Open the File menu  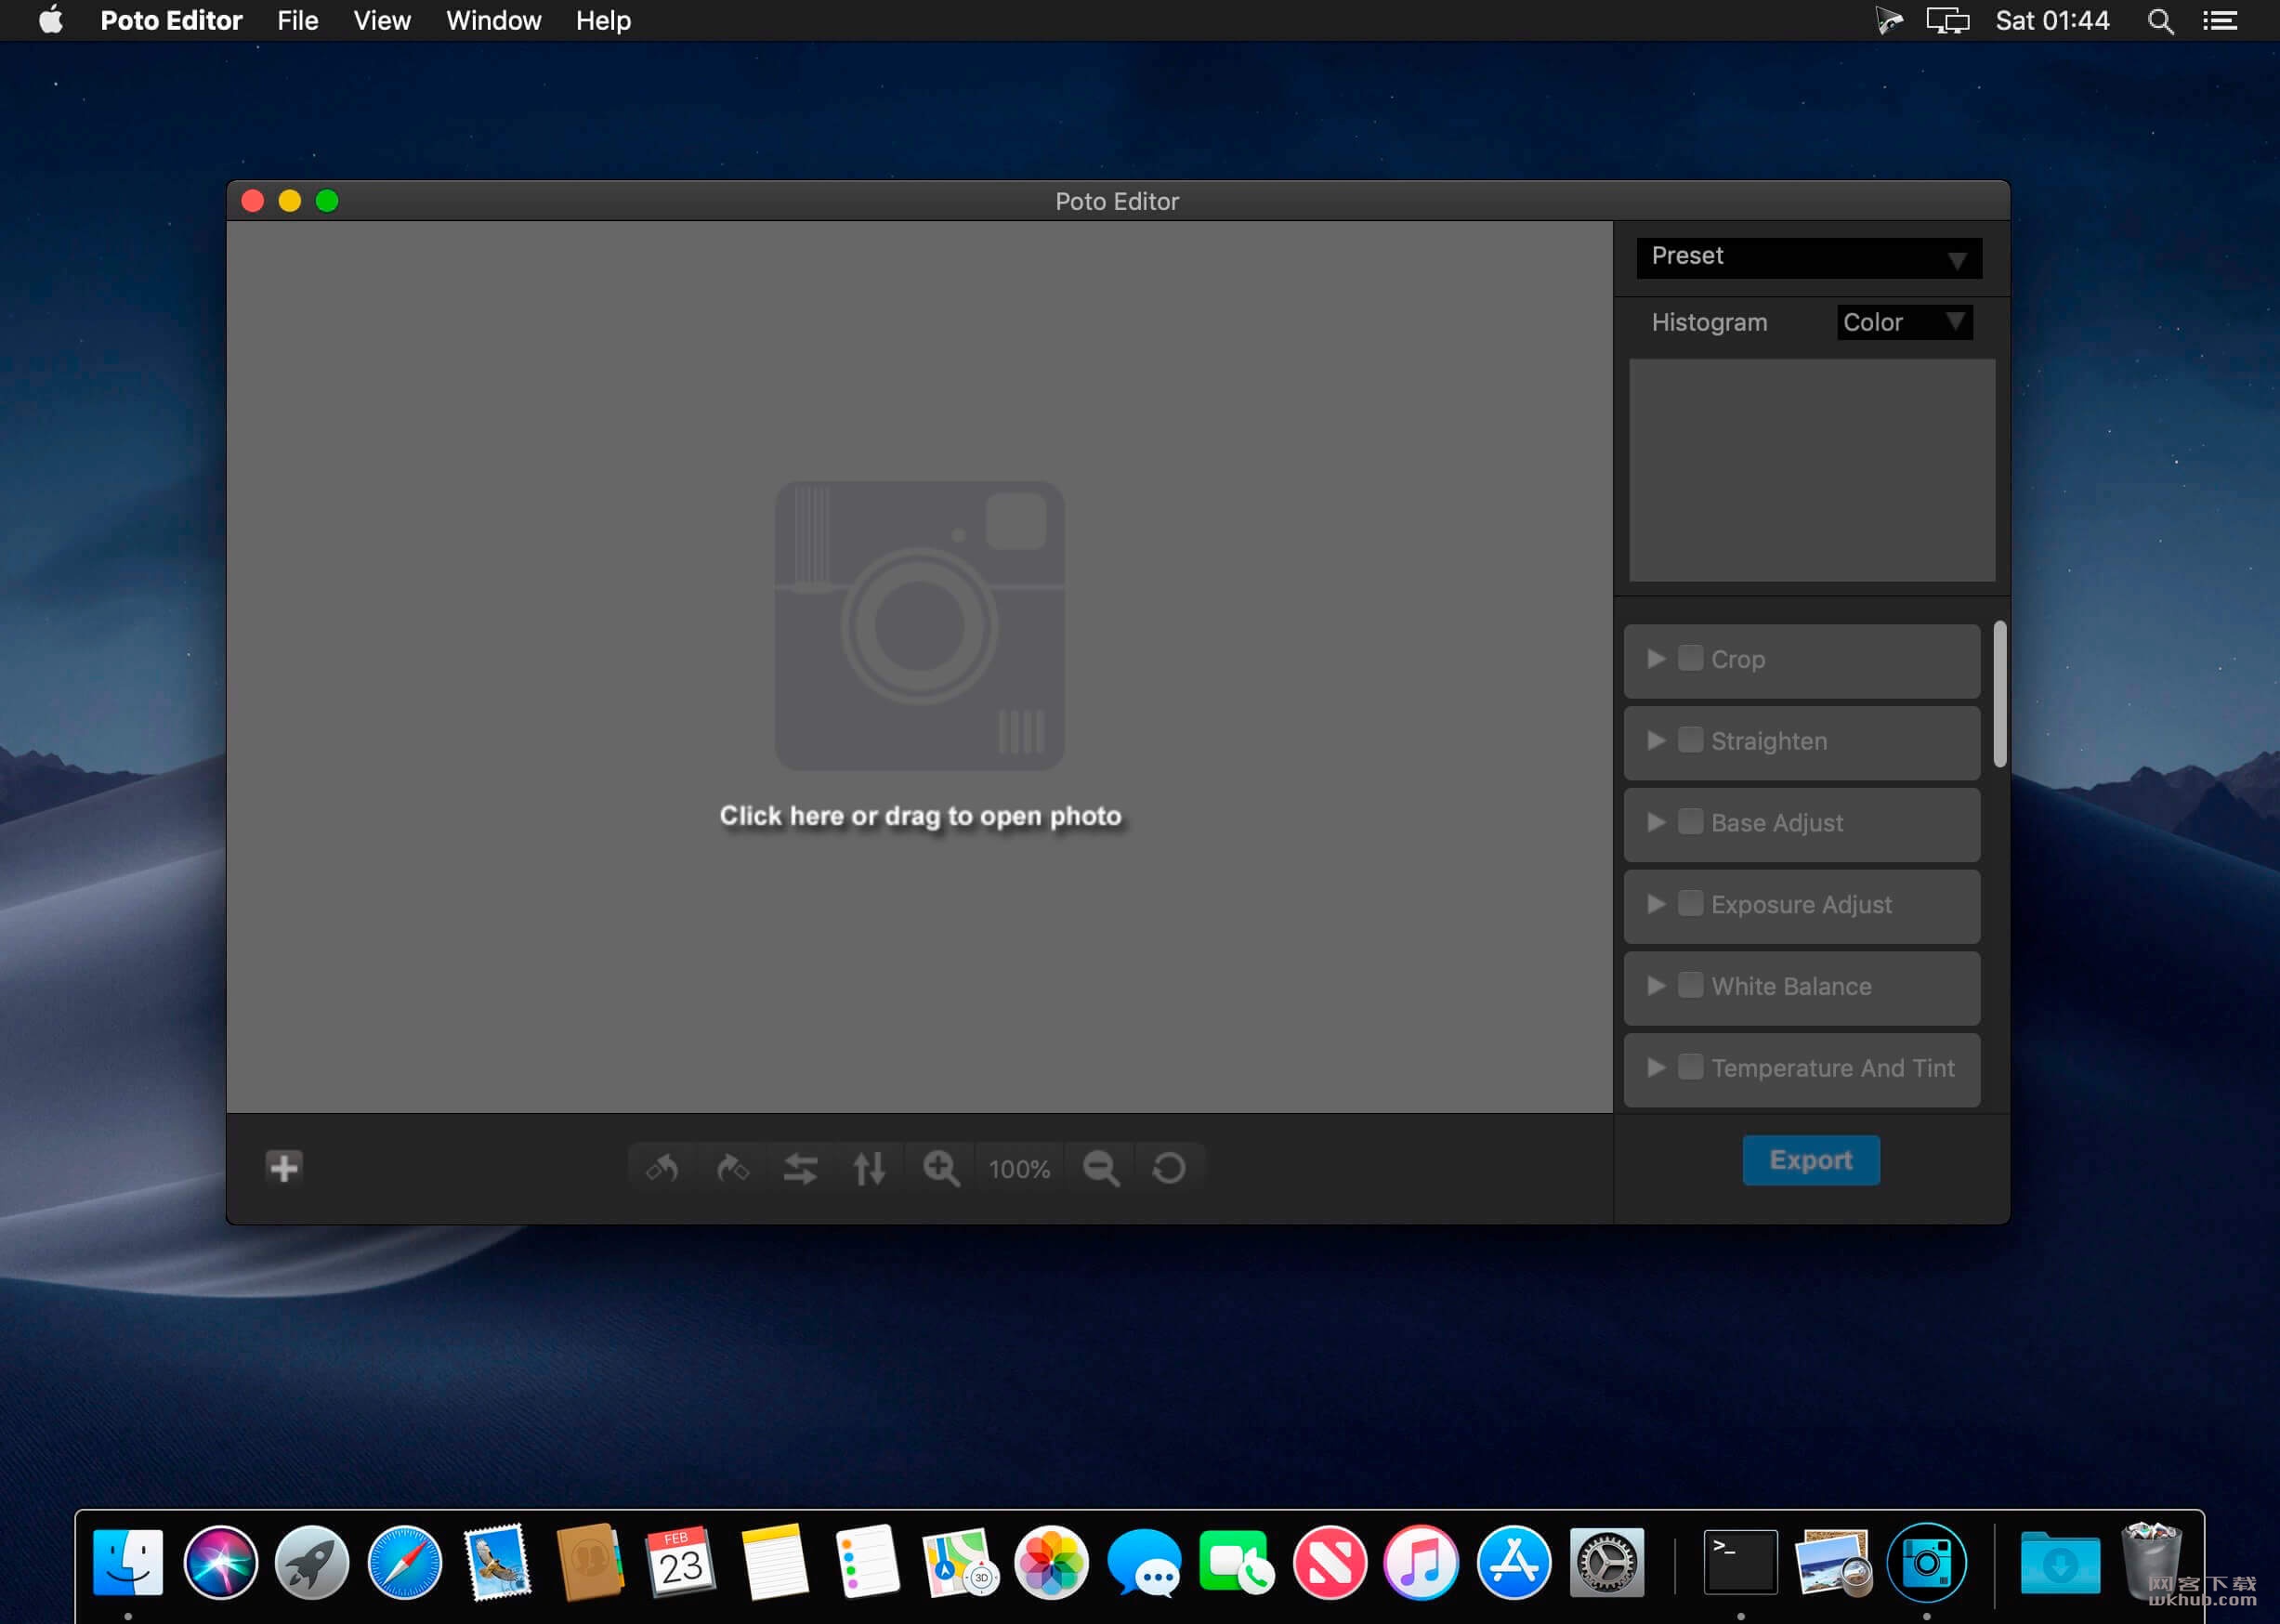tap(298, 20)
